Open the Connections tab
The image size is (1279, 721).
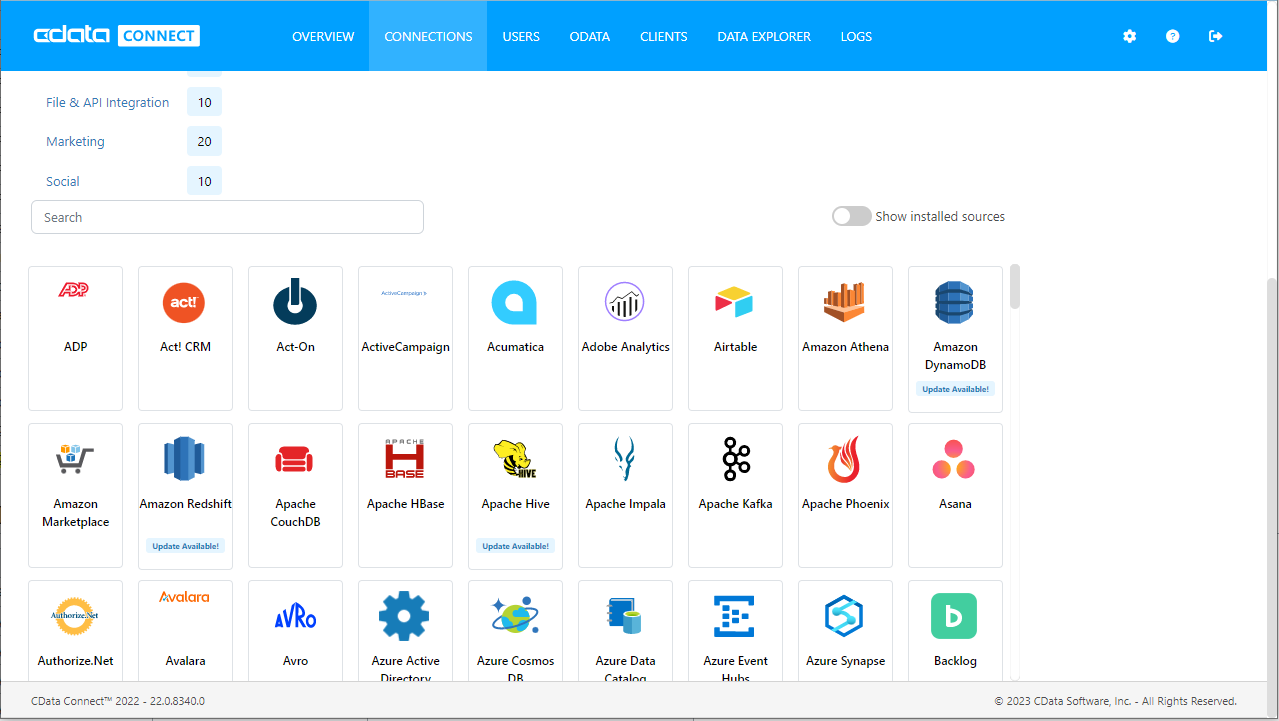[x=428, y=36]
